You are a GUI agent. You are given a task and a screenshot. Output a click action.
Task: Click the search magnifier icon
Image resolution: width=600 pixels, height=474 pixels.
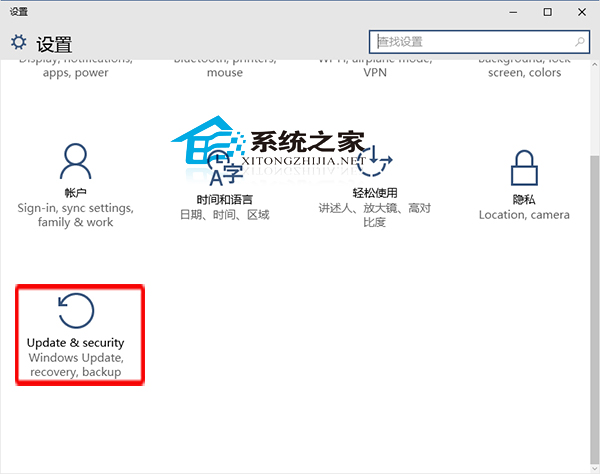click(x=580, y=42)
